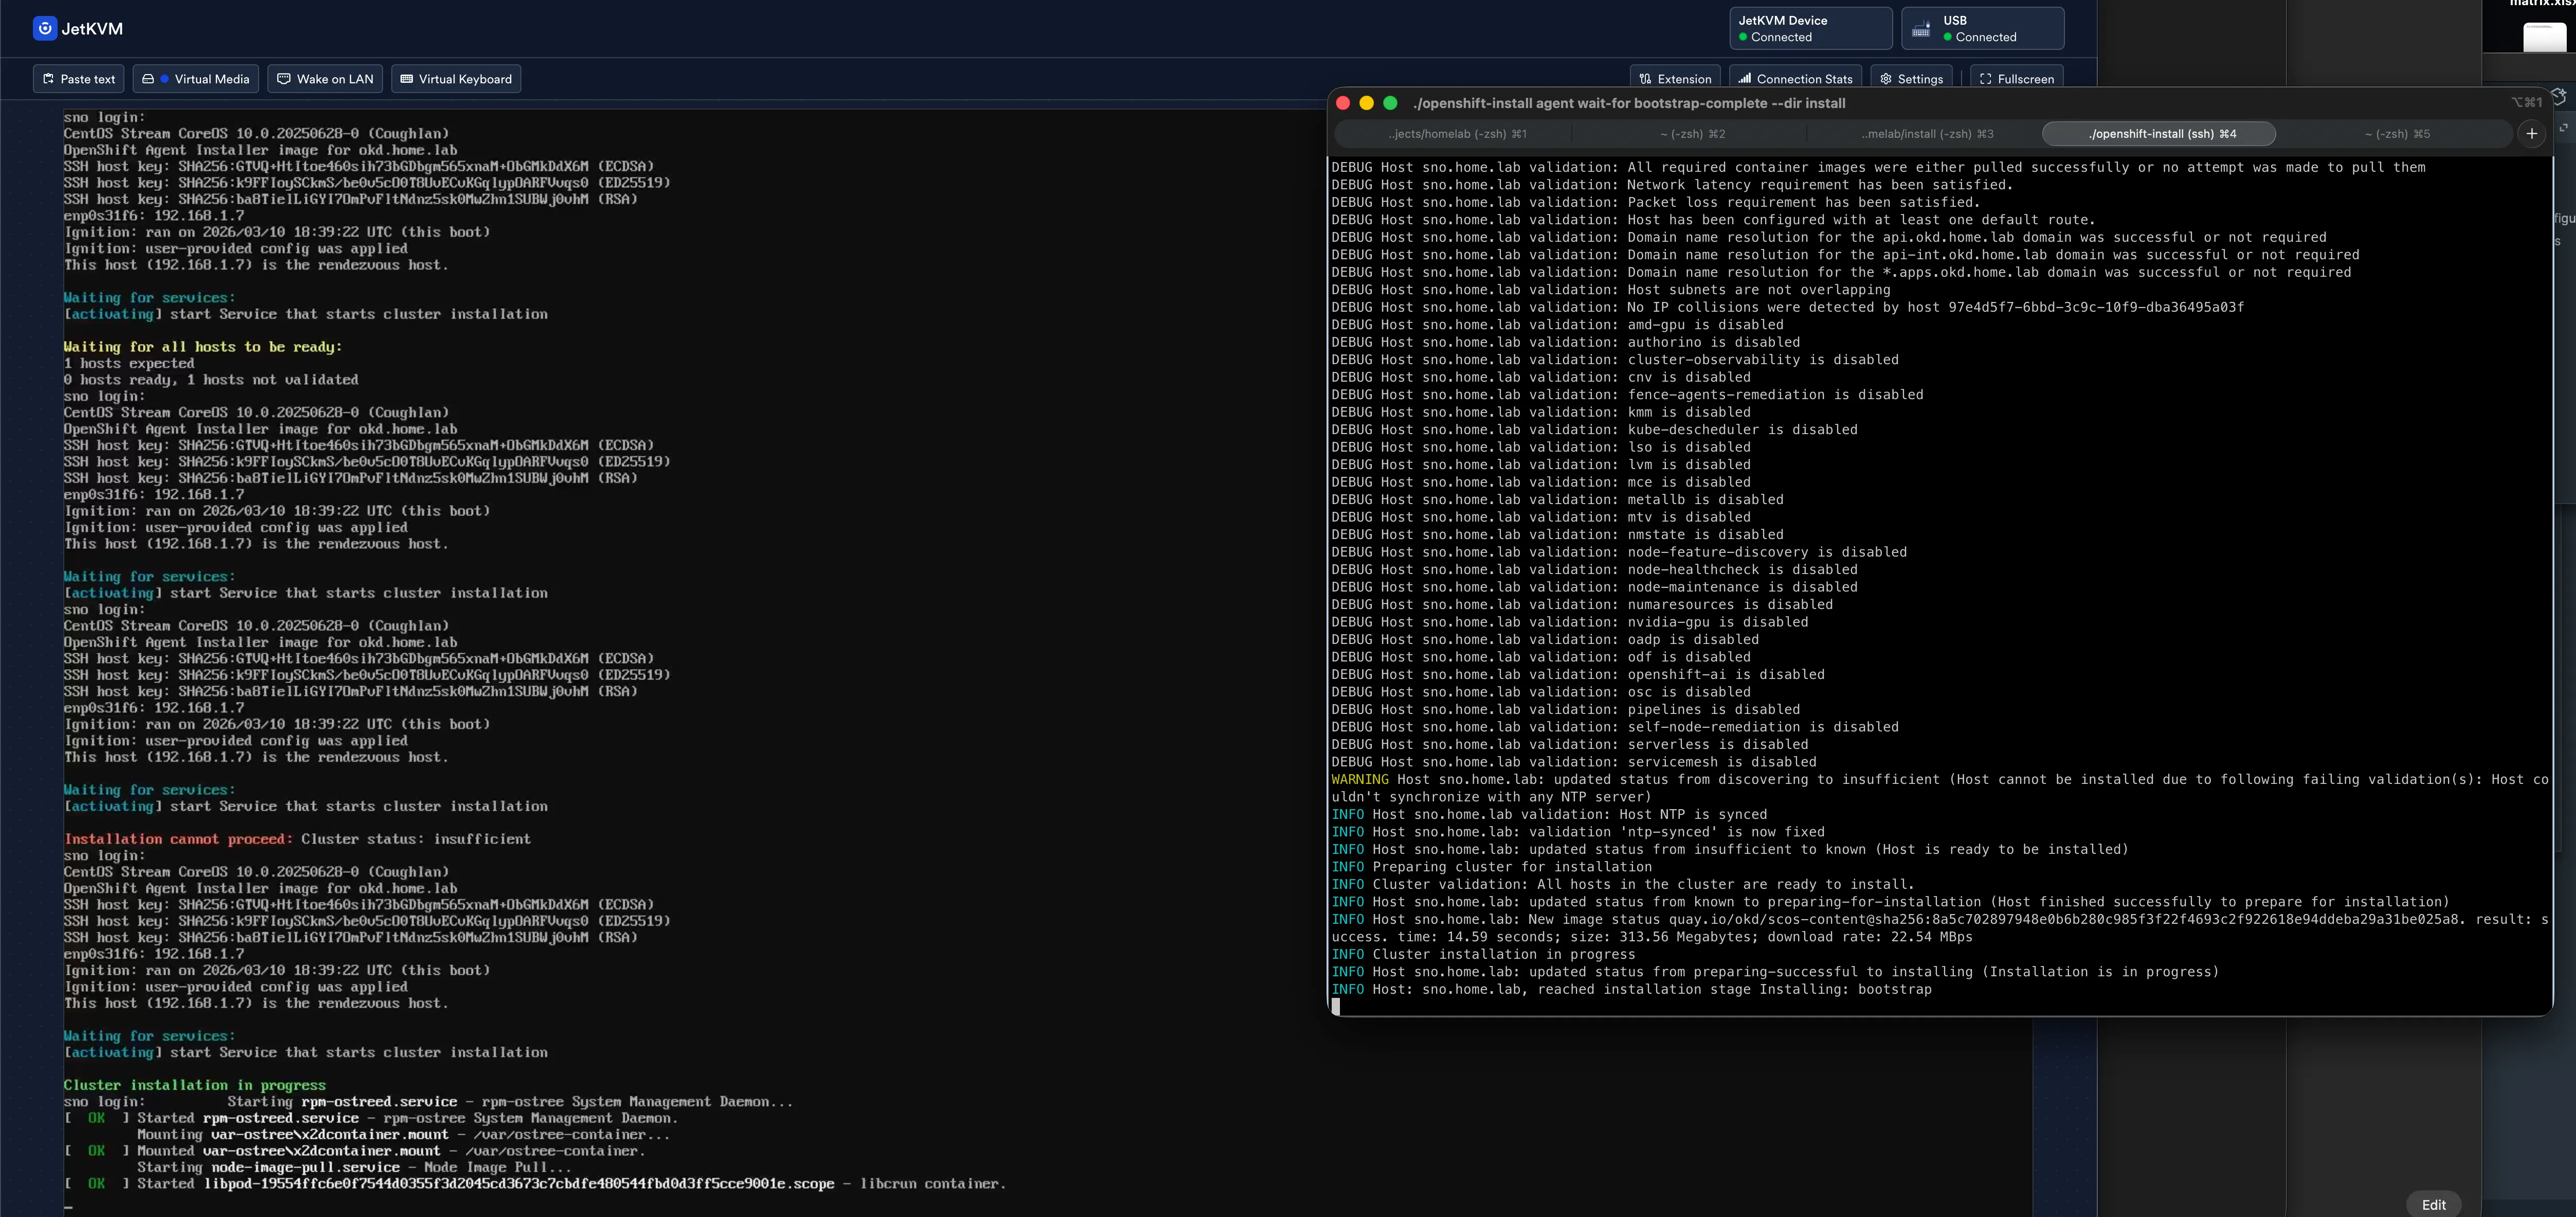
Task: Click the Fullscreen expand icon
Action: click(x=1985, y=79)
